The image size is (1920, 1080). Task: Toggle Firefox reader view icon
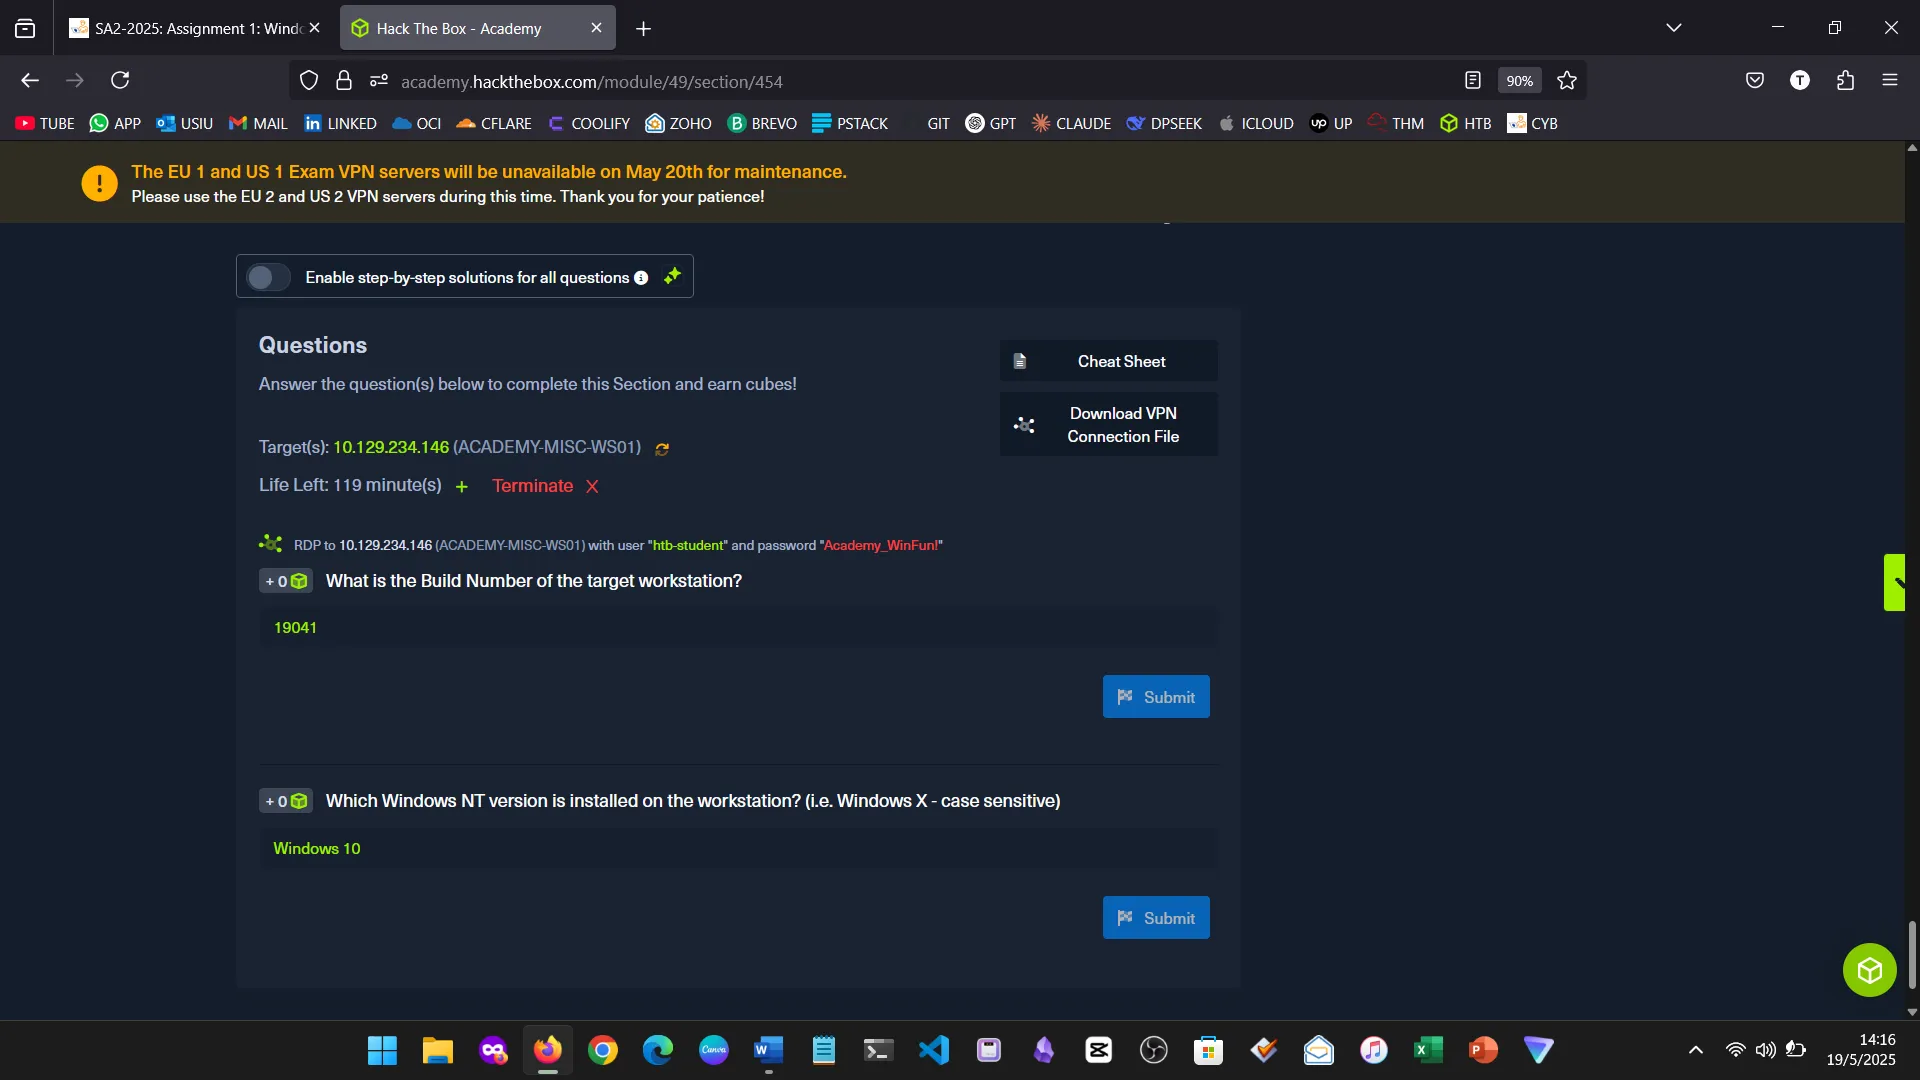pyautogui.click(x=1472, y=81)
